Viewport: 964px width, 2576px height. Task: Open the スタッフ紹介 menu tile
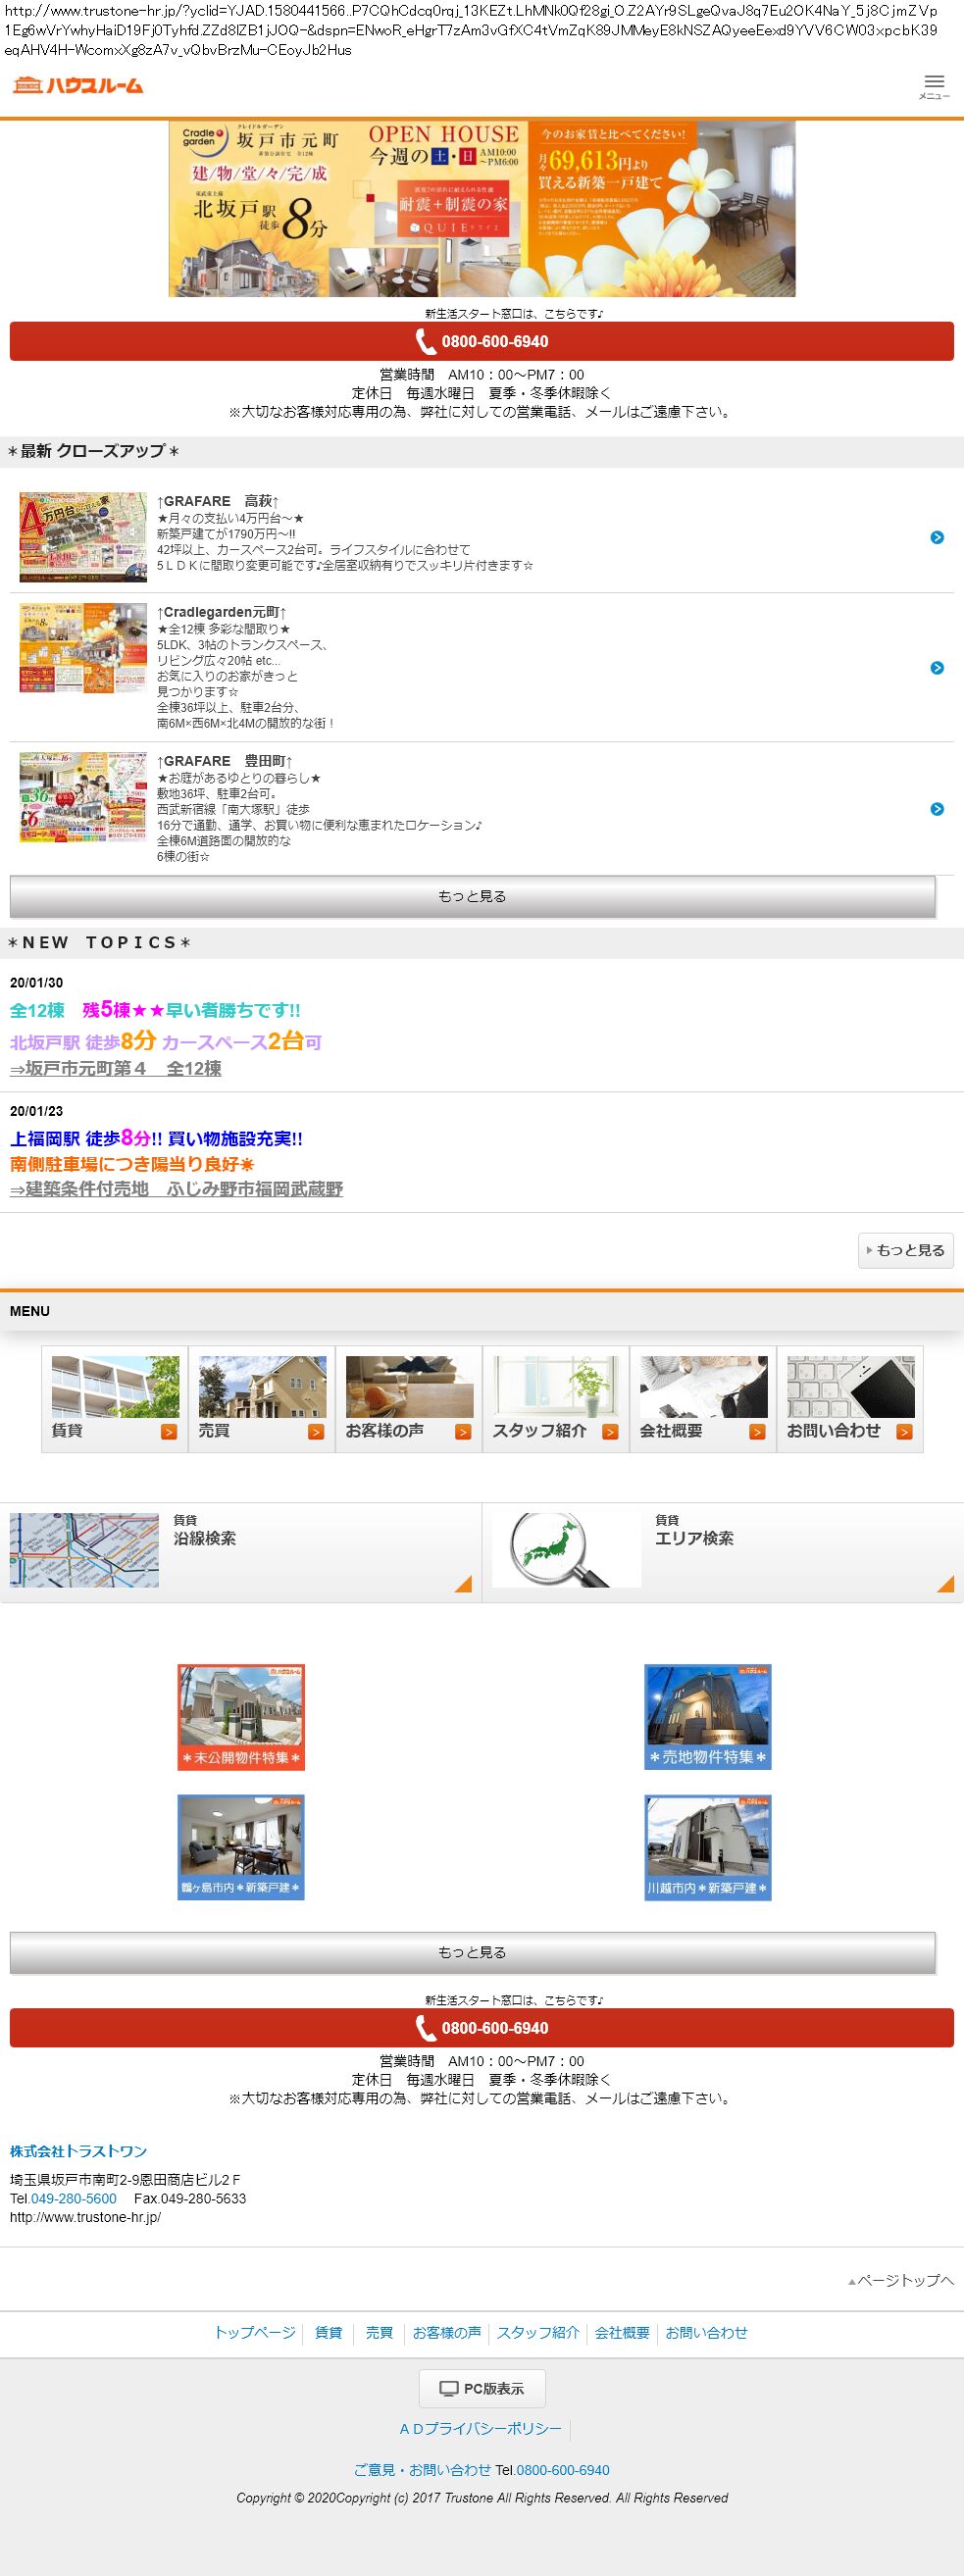point(556,1399)
